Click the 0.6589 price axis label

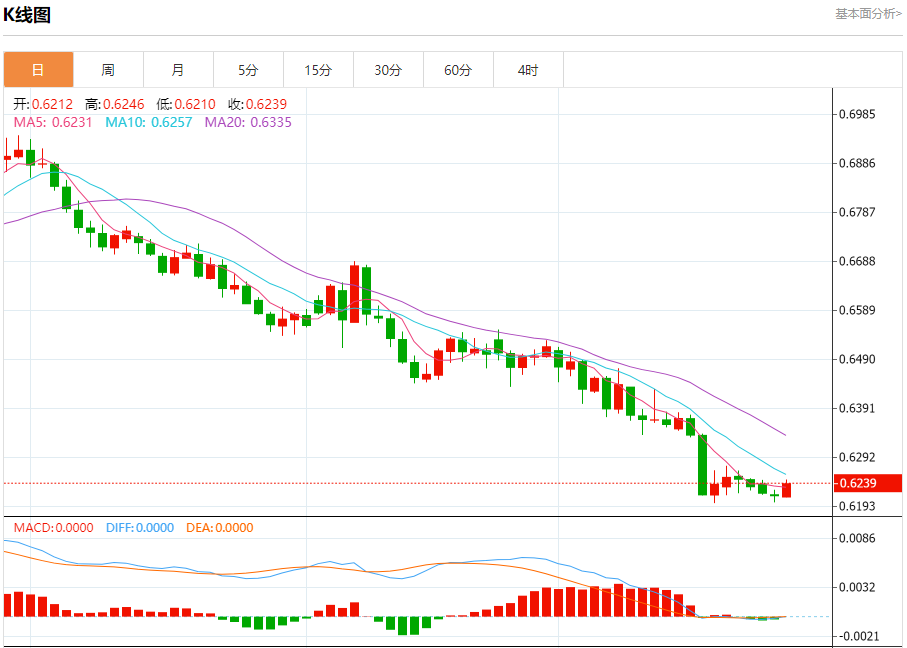[x=857, y=310]
